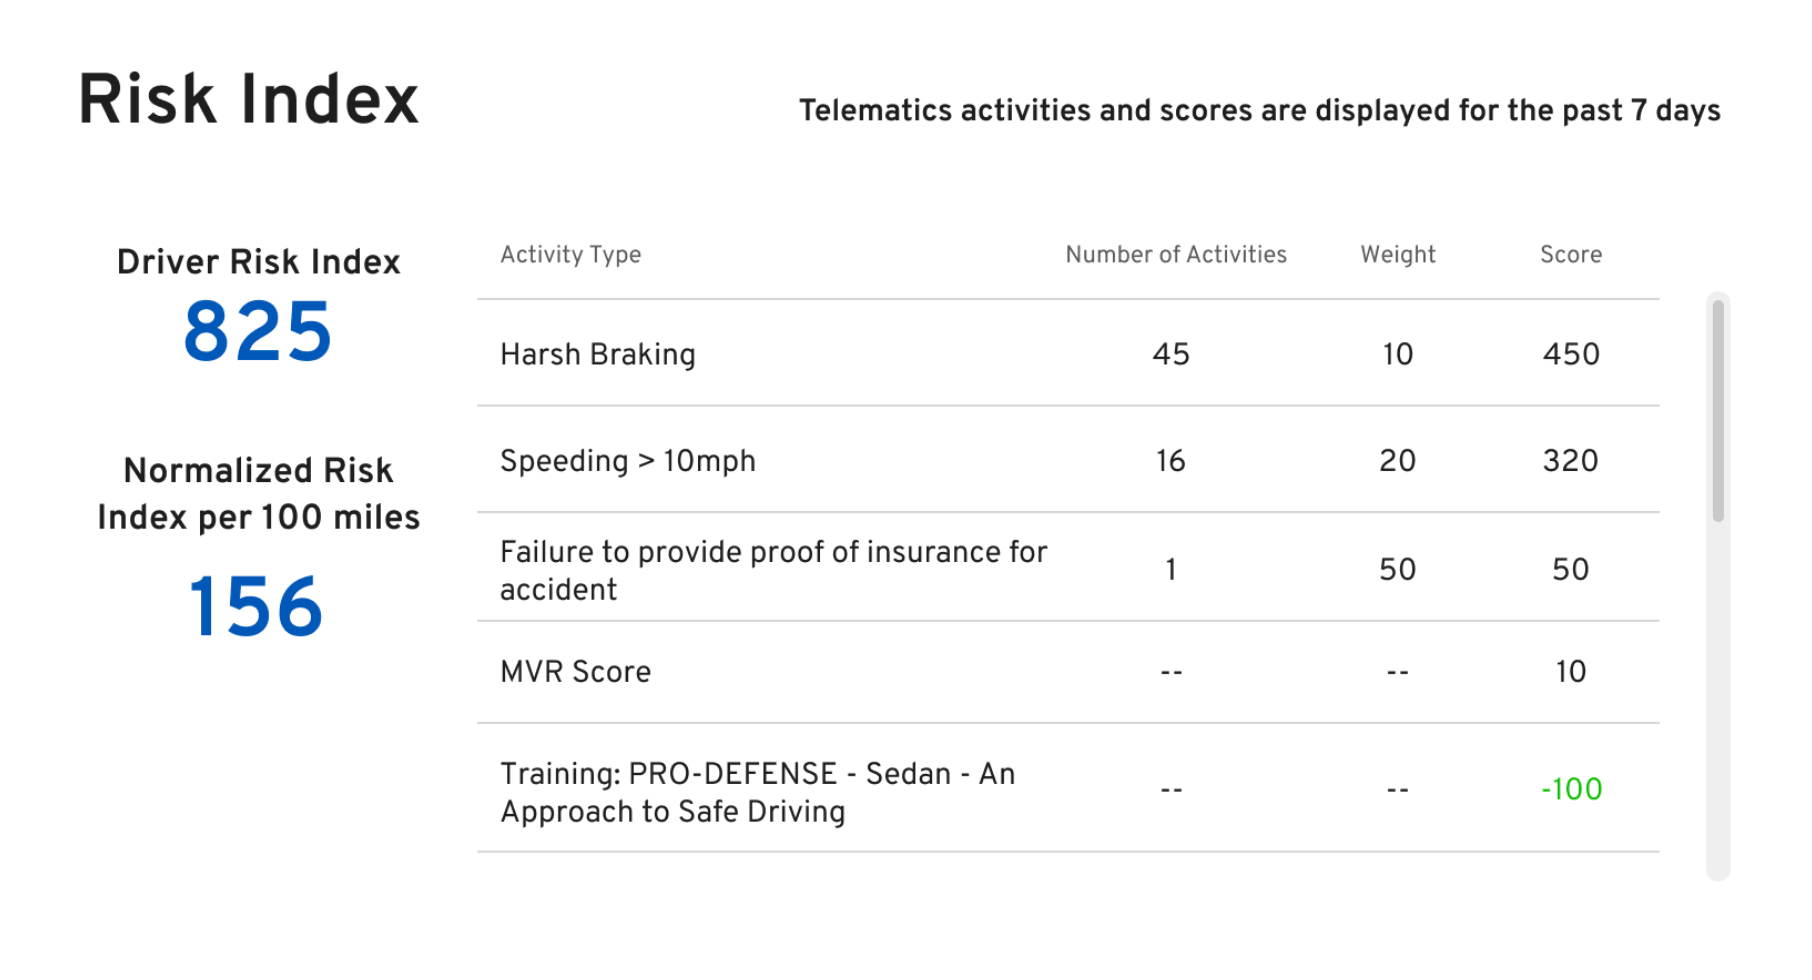
Task: Click the 450 Harsh Braking score
Action: [1570, 353]
